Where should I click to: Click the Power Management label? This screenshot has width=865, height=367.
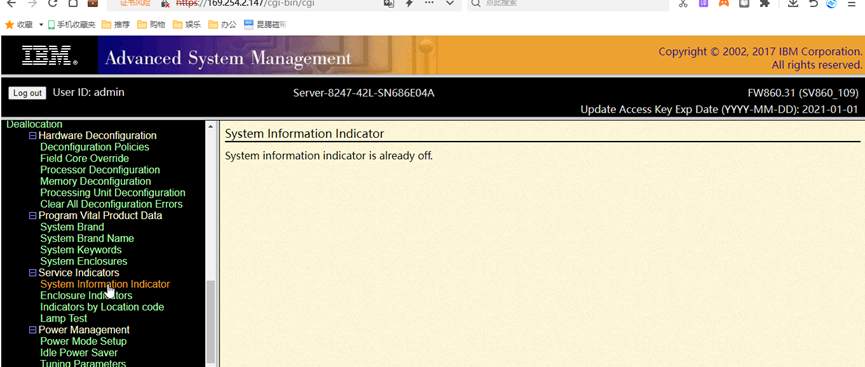(84, 330)
